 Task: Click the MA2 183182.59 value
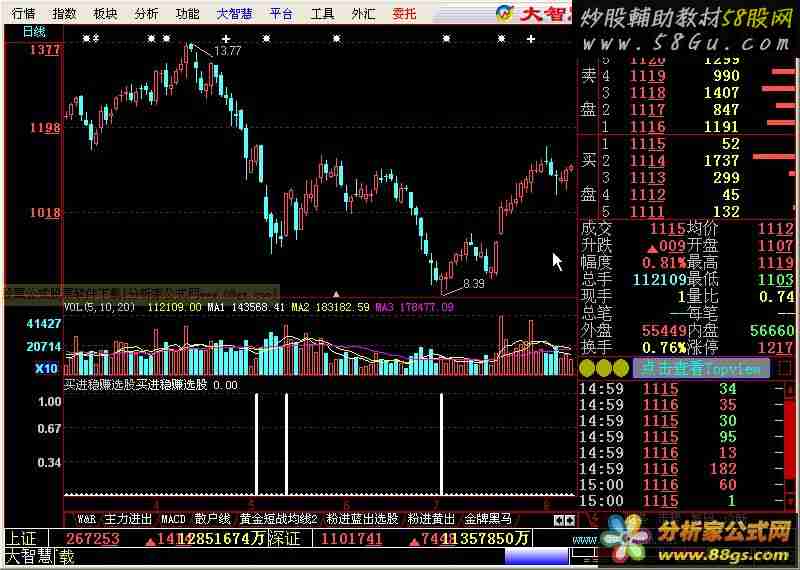(x=330, y=307)
